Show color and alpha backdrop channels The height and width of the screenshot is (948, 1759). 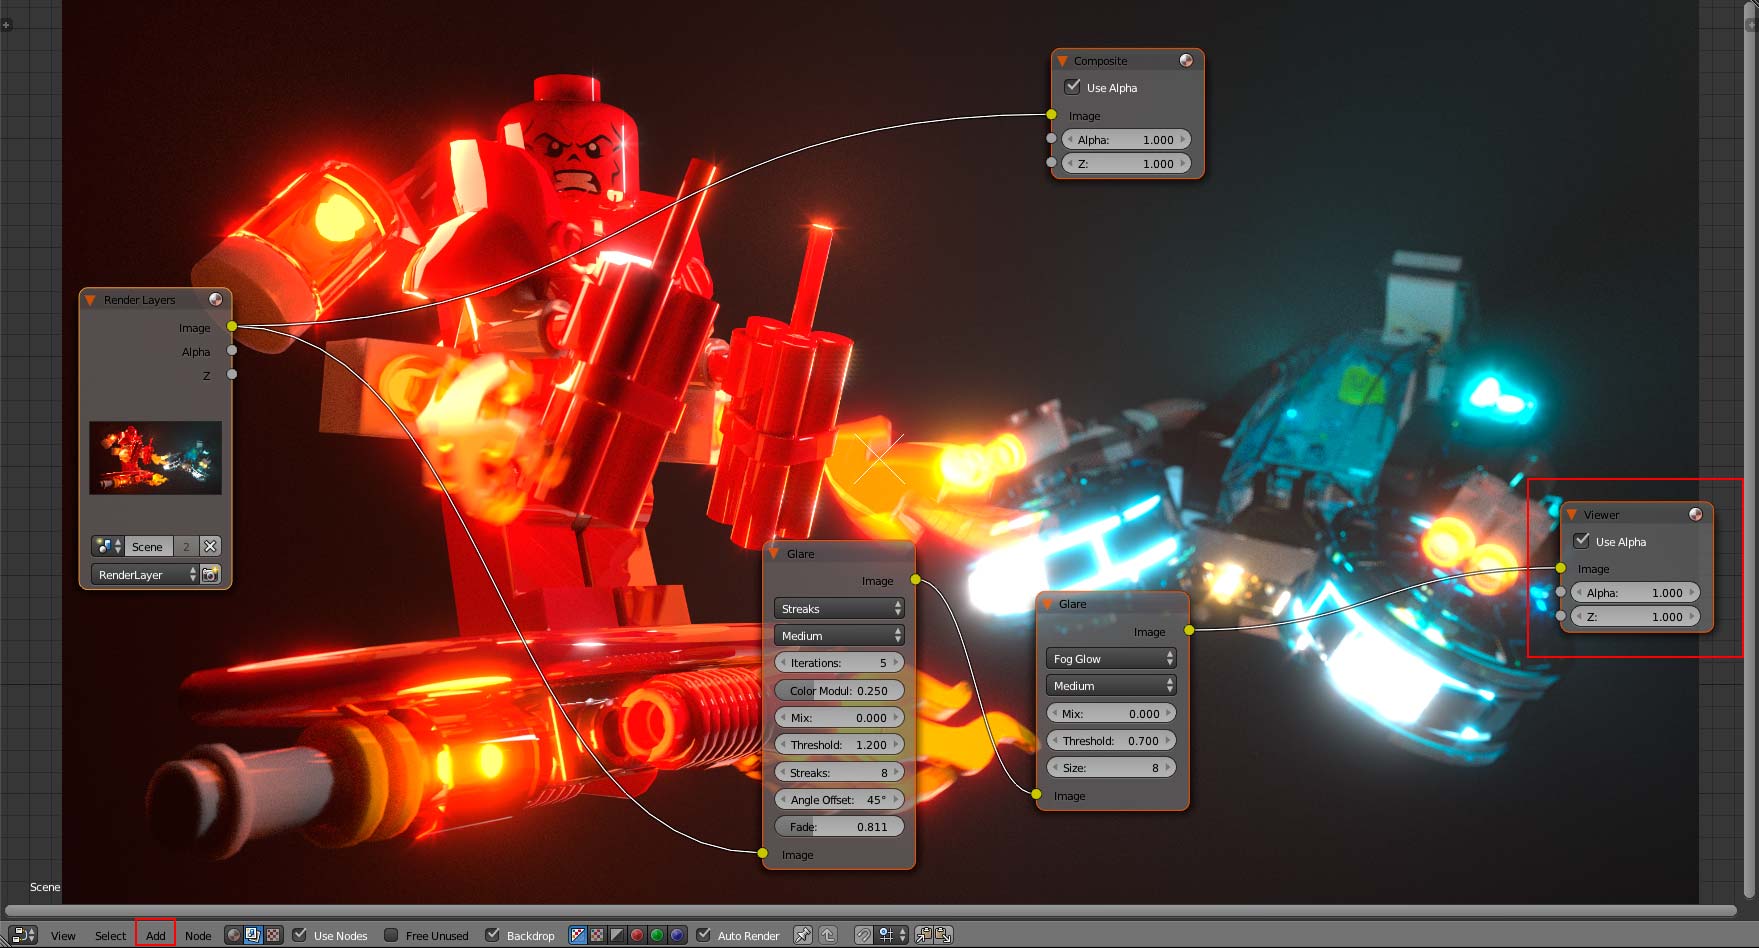pyautogui.click(x=578, y=935)
